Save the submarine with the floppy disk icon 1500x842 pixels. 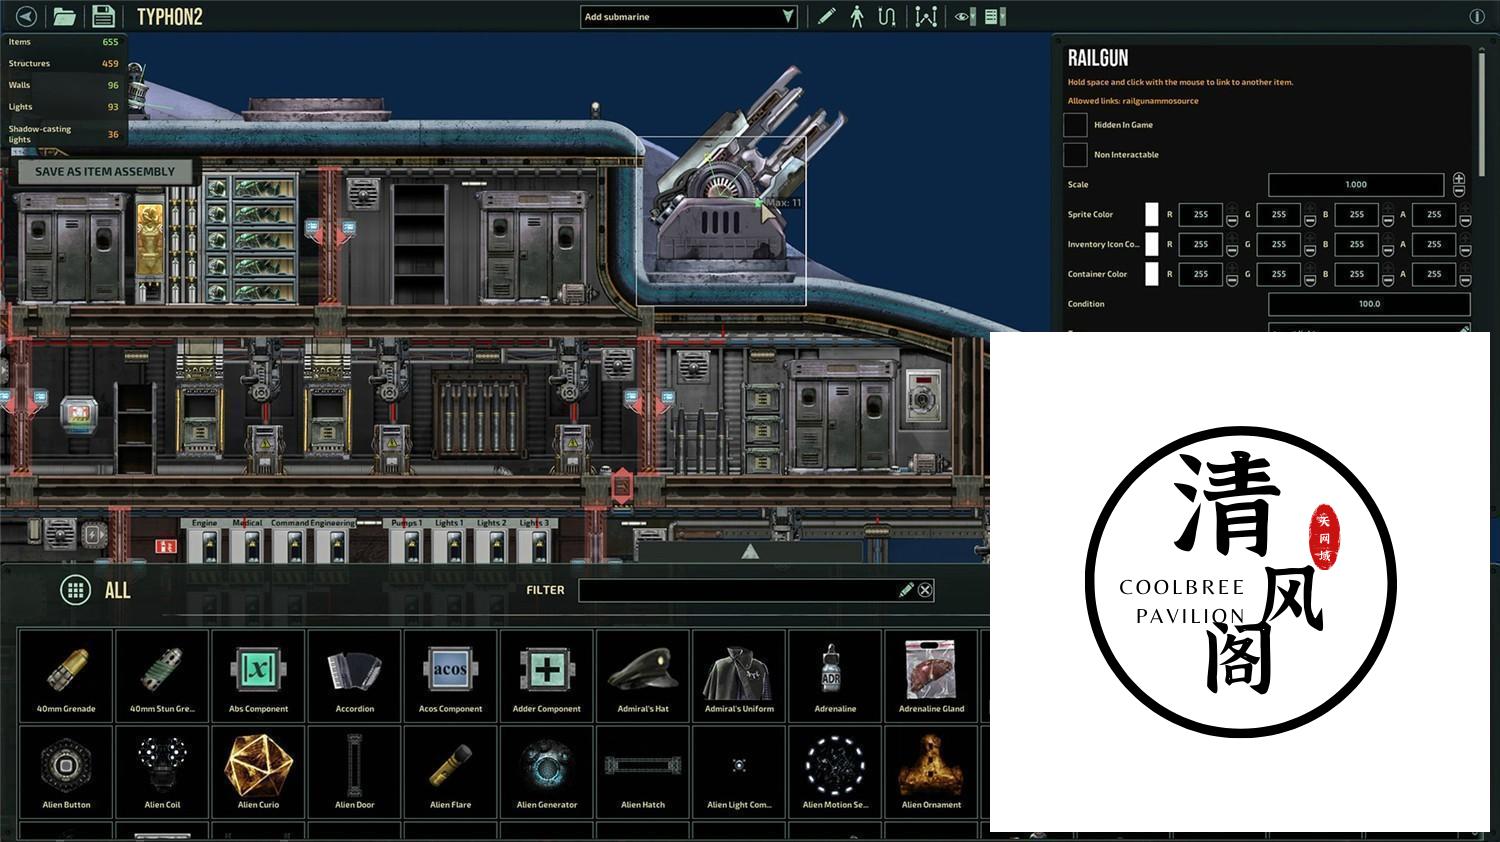tap(103, 16)
